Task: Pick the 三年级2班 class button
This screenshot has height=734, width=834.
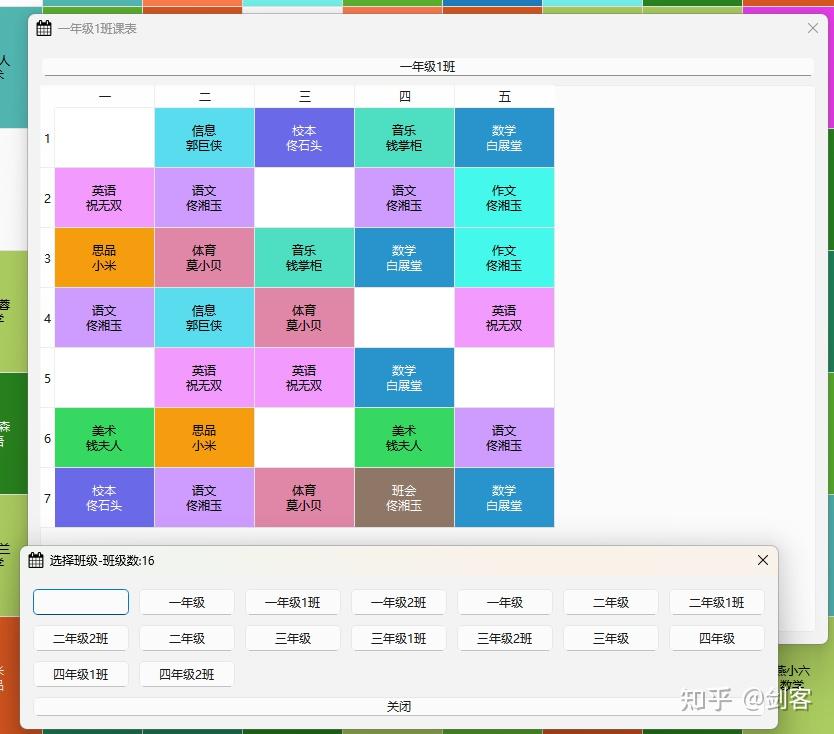Action: click(x=504, y=638)
